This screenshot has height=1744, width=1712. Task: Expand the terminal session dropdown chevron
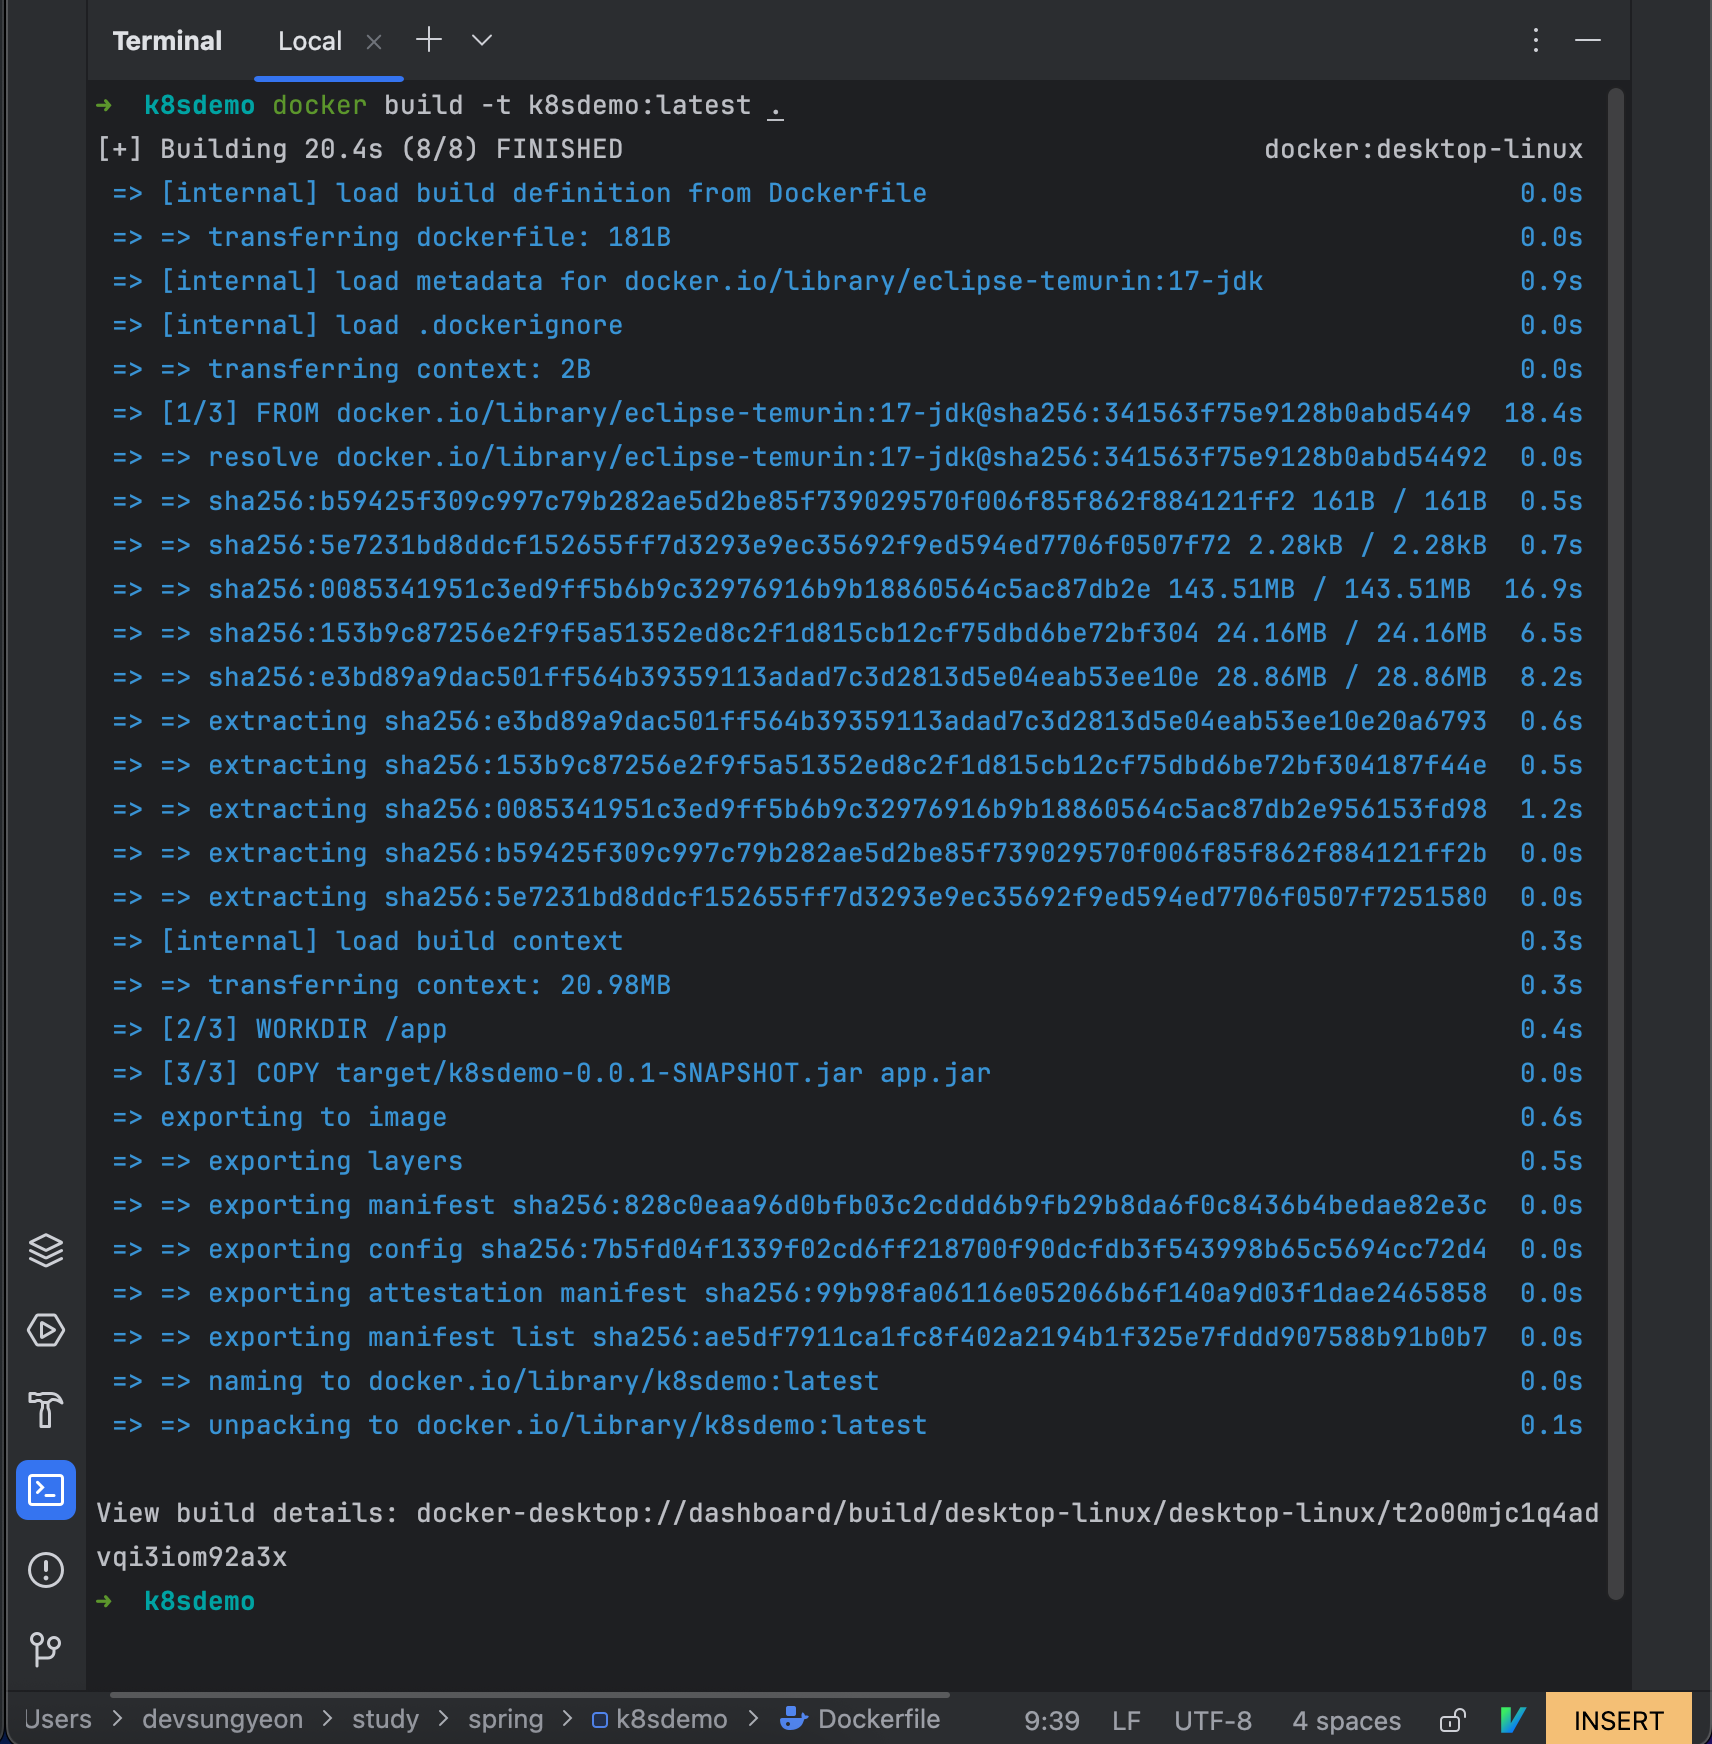[x=482, y=40]
